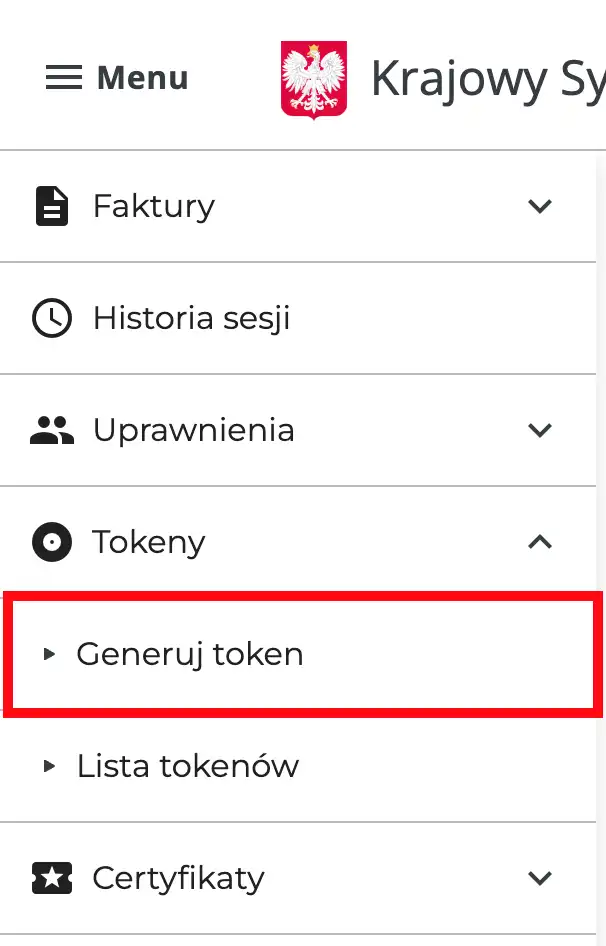Click the highlighted Generuj token link
Image resolution: width=606 pixels, height=946 pixels.
point(190,654)
